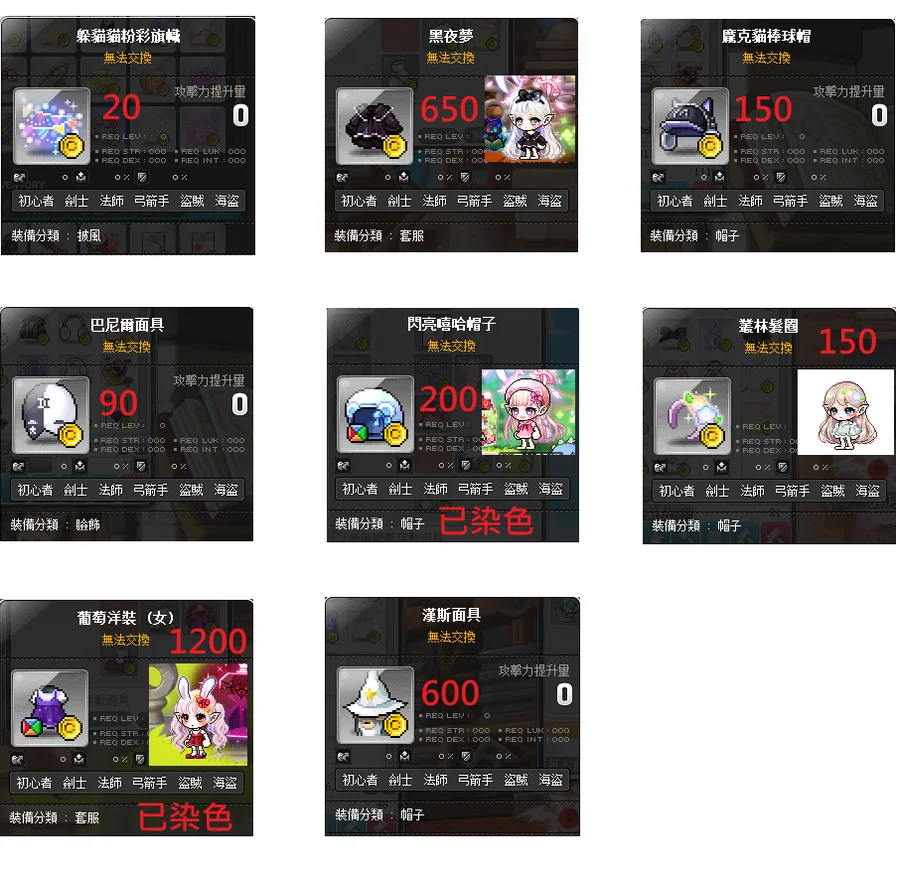The image size is (900, 878).
Task: Click the 葡萄洋裝 purple dress icon
Action: (x=50, y=708)
